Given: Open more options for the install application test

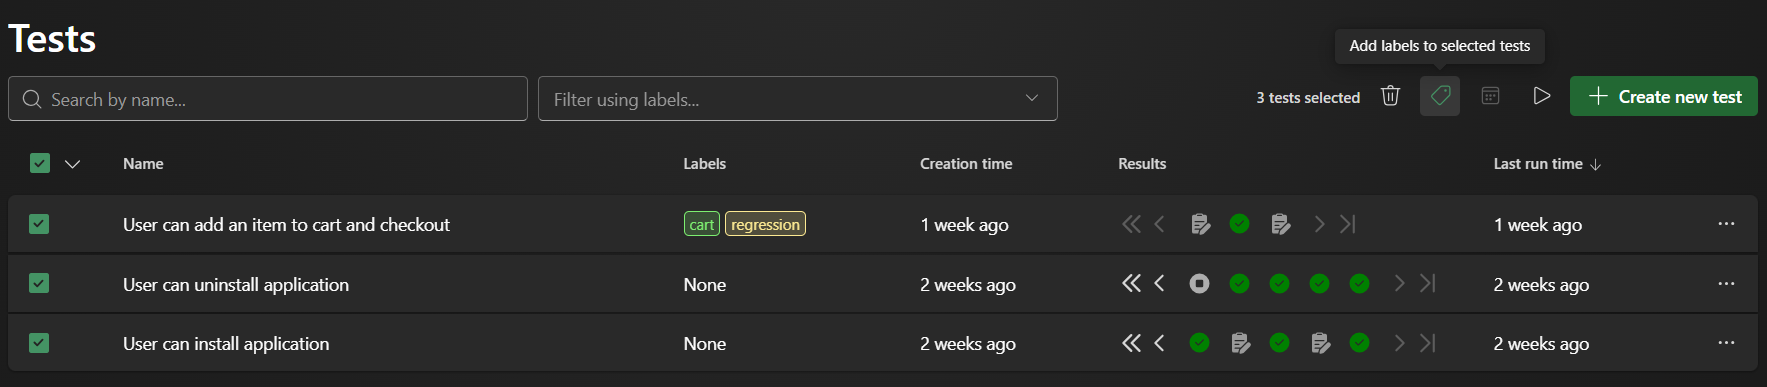Looking at the screenshot, I should click(x=1726, y=343).
